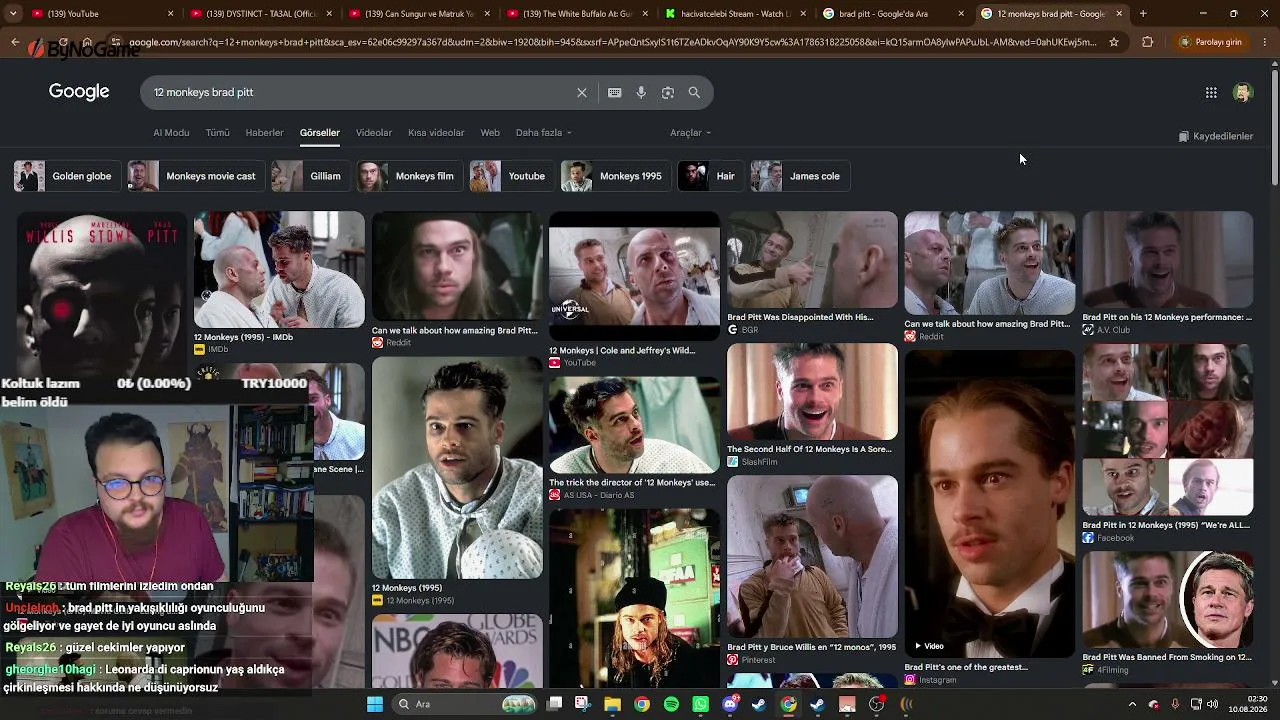The image size is (1280, 720).
Task: Apply the Monkeys 1995 suggestion chip
Action: [x=616, y=176]
